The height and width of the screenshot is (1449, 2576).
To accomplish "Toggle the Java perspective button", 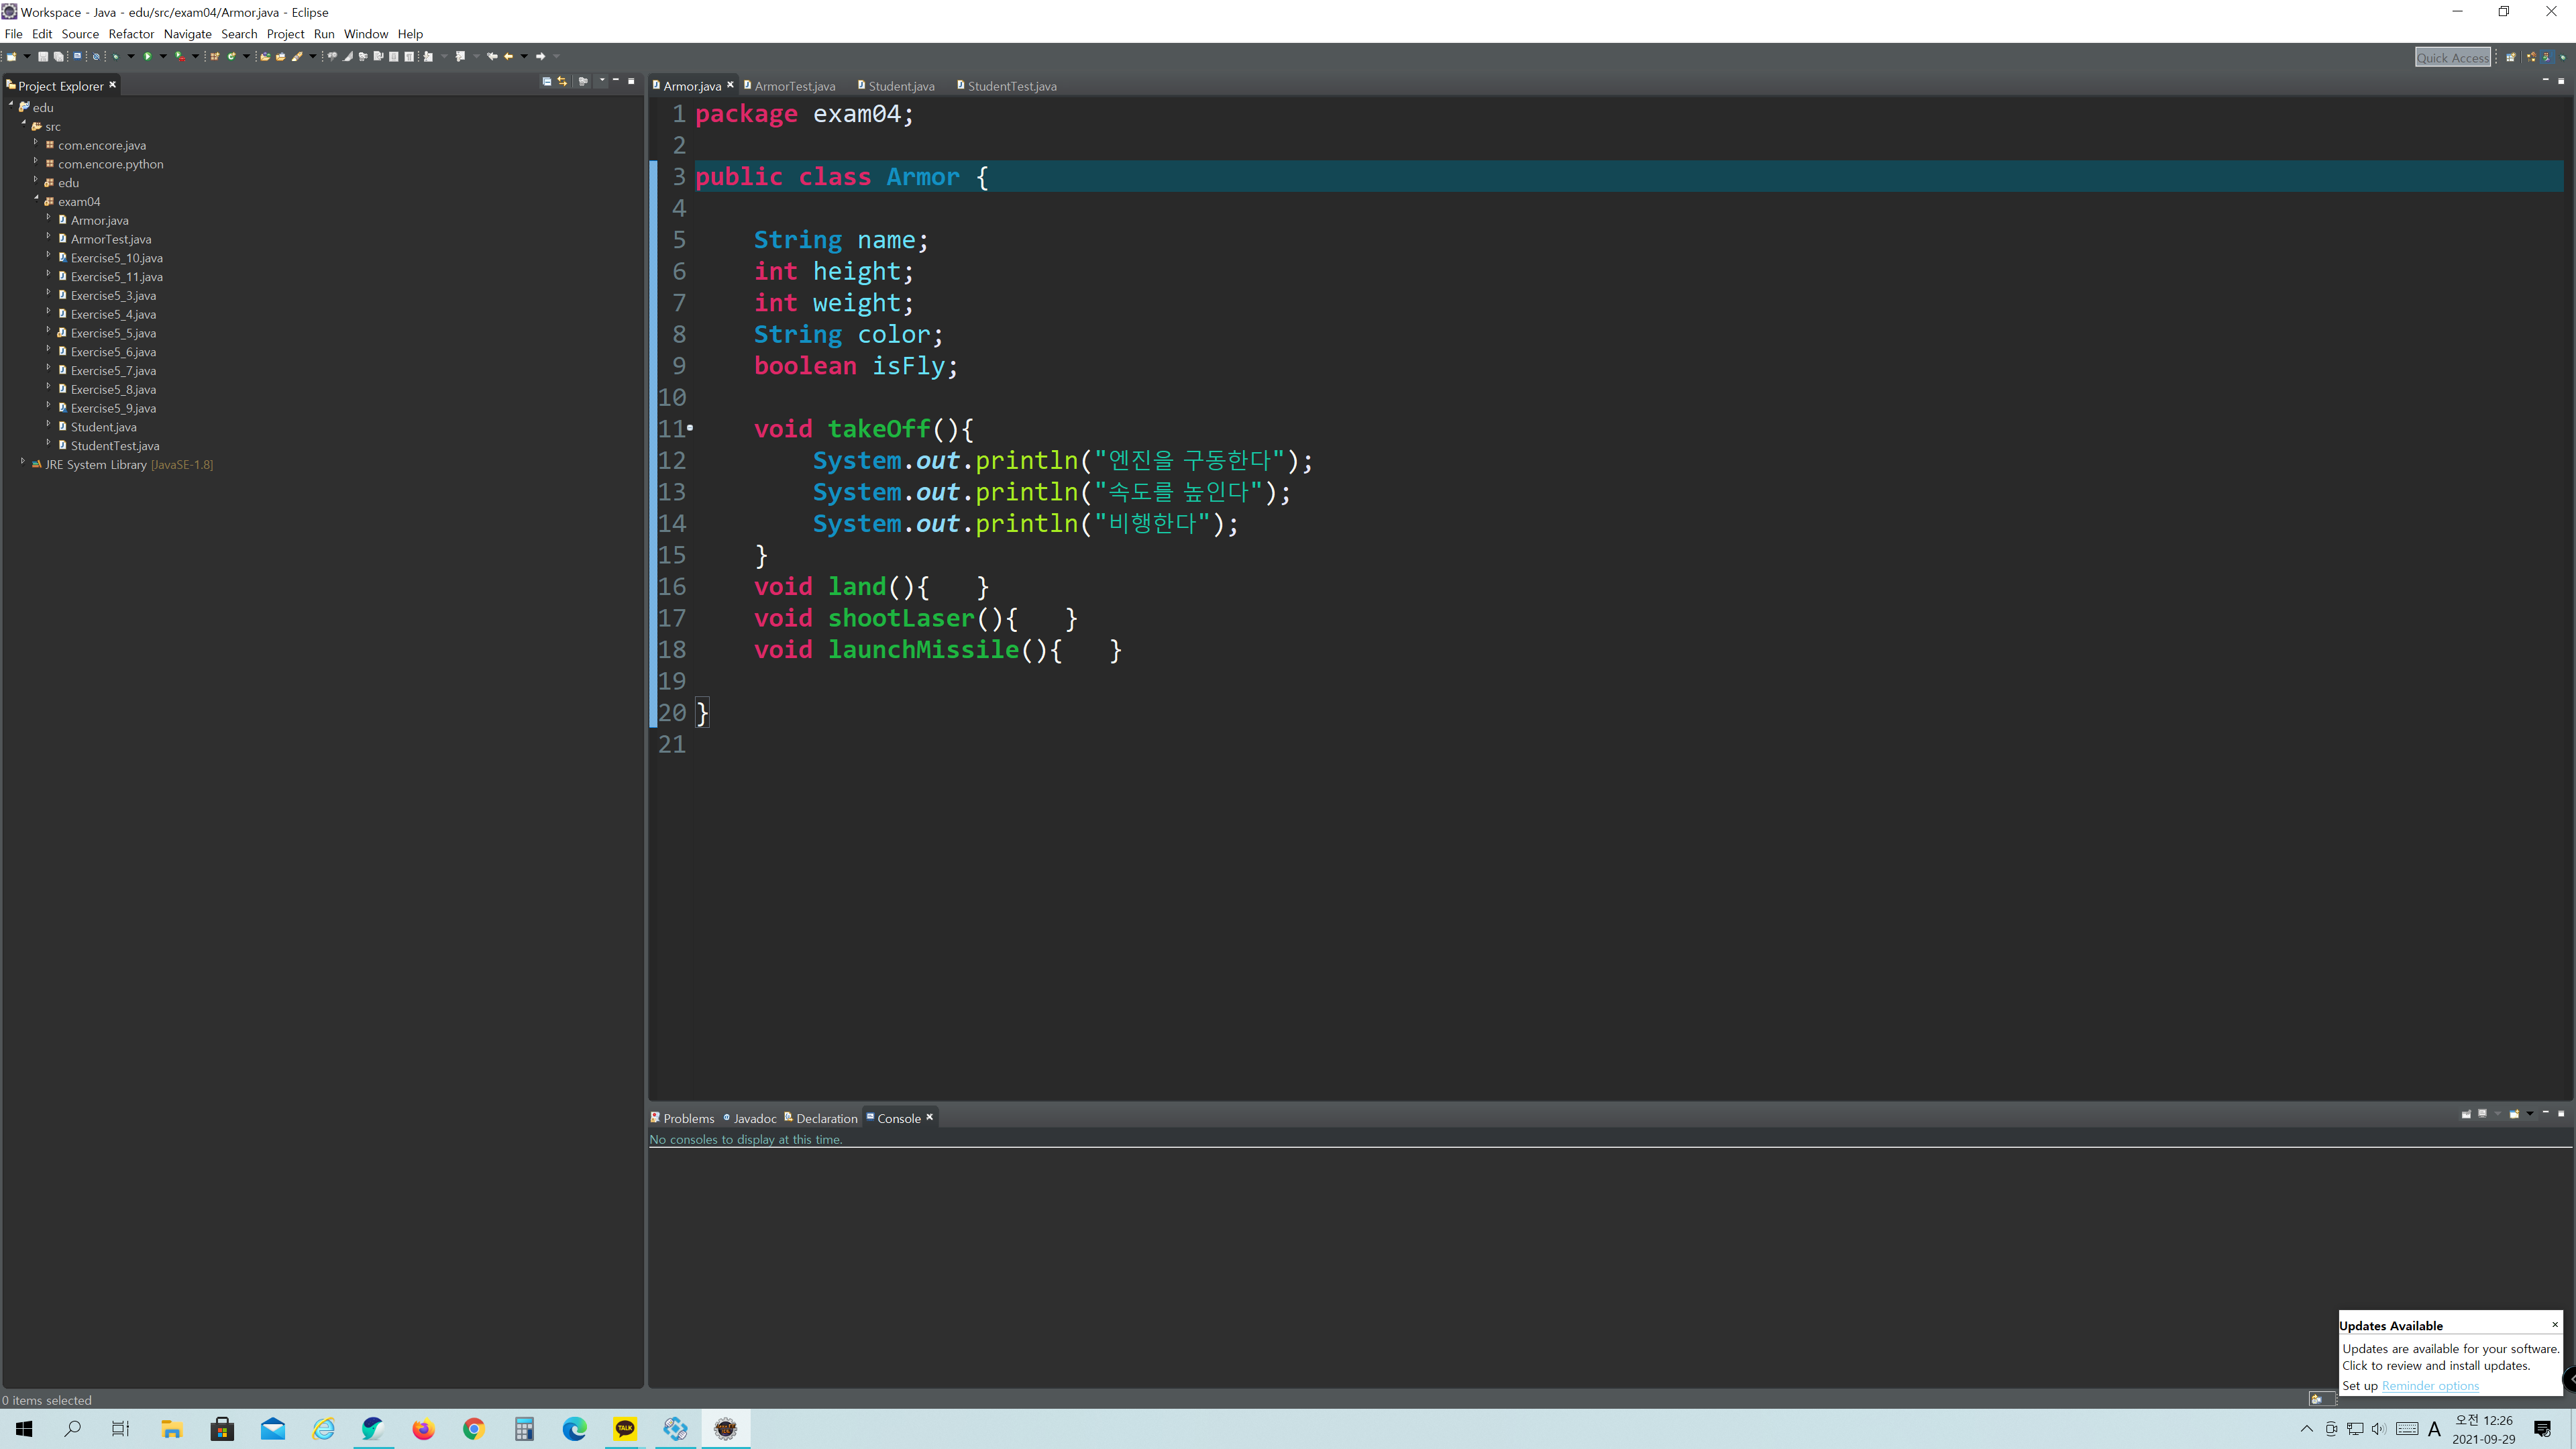I will [2547, 57].
